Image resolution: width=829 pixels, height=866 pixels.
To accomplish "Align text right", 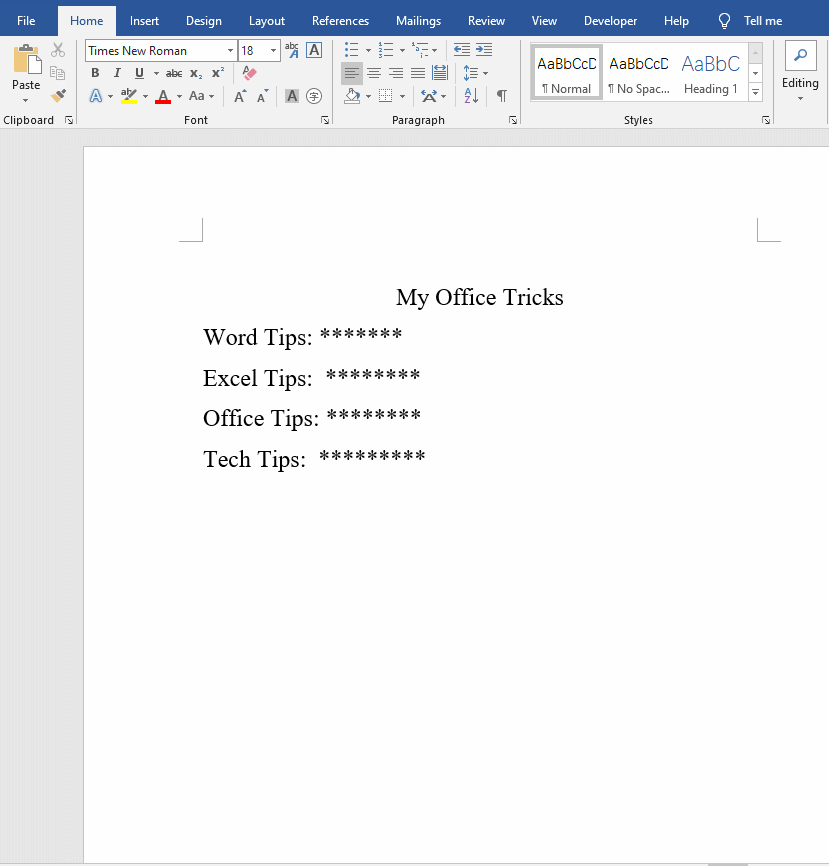I will point(396,73).
